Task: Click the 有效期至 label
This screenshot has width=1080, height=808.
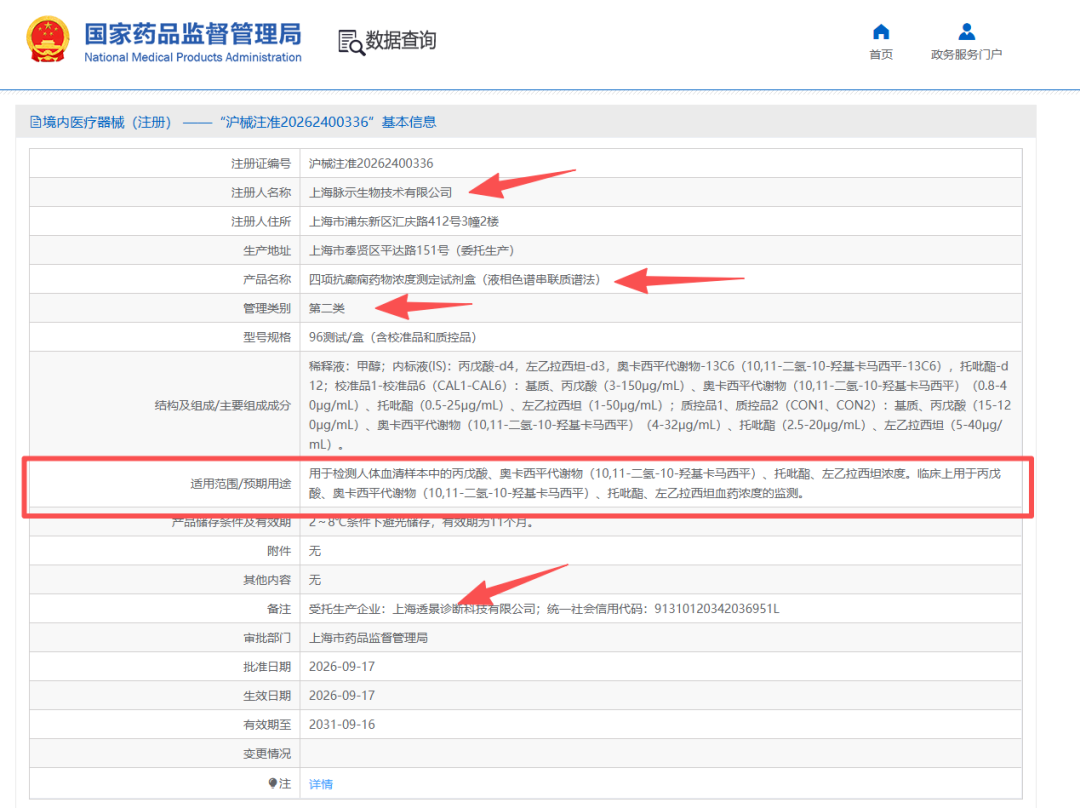Action: pos(267,724)
